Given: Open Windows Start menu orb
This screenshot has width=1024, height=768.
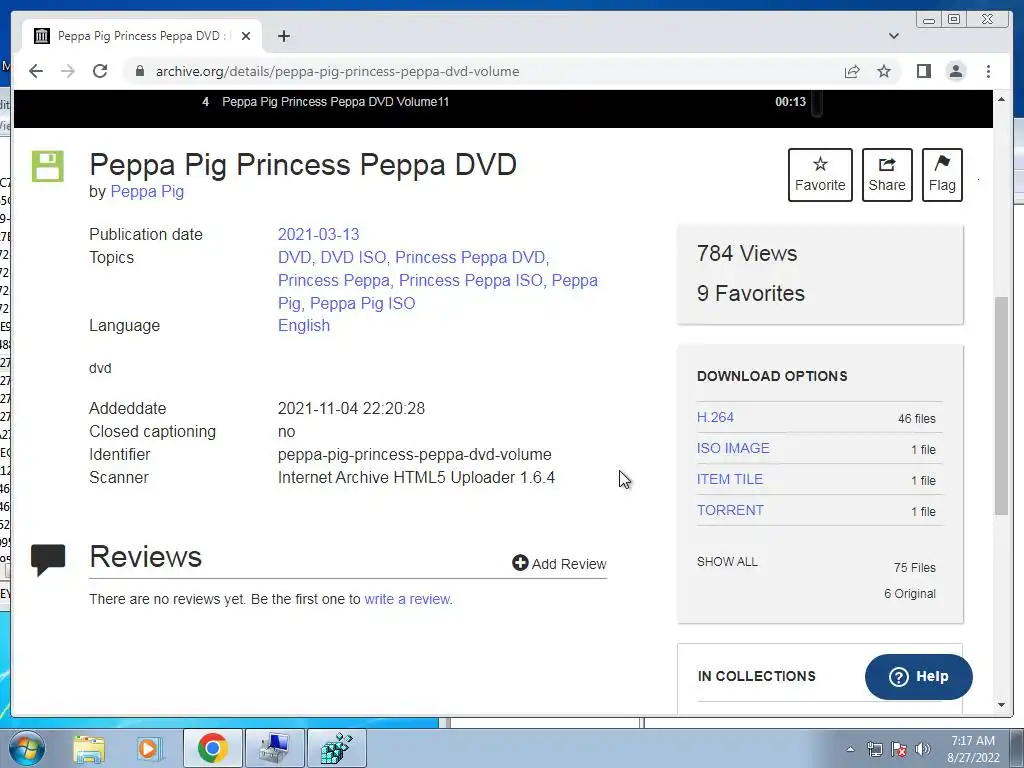Looking at the screenshot, I should click(27, 748).
